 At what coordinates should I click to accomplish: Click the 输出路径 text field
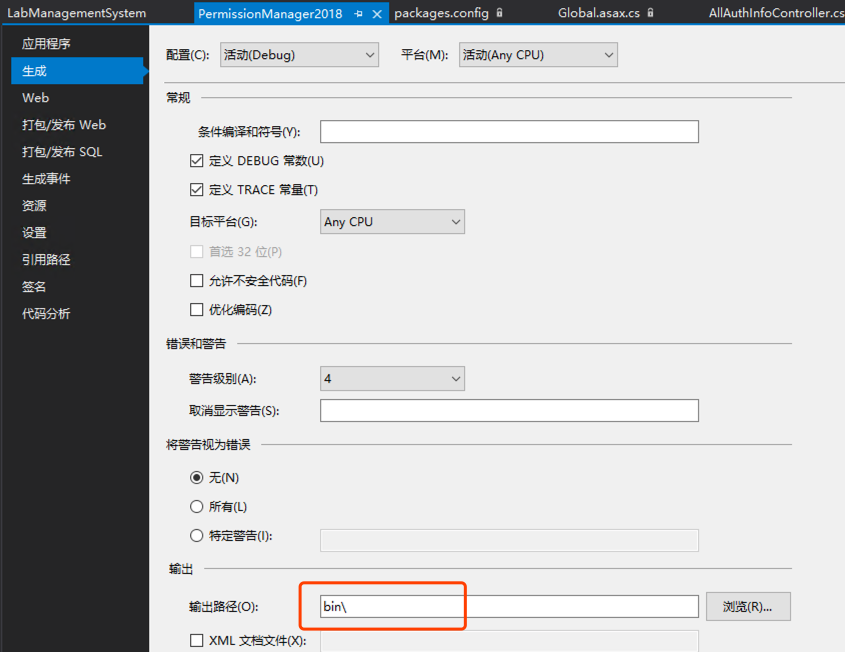509,607
